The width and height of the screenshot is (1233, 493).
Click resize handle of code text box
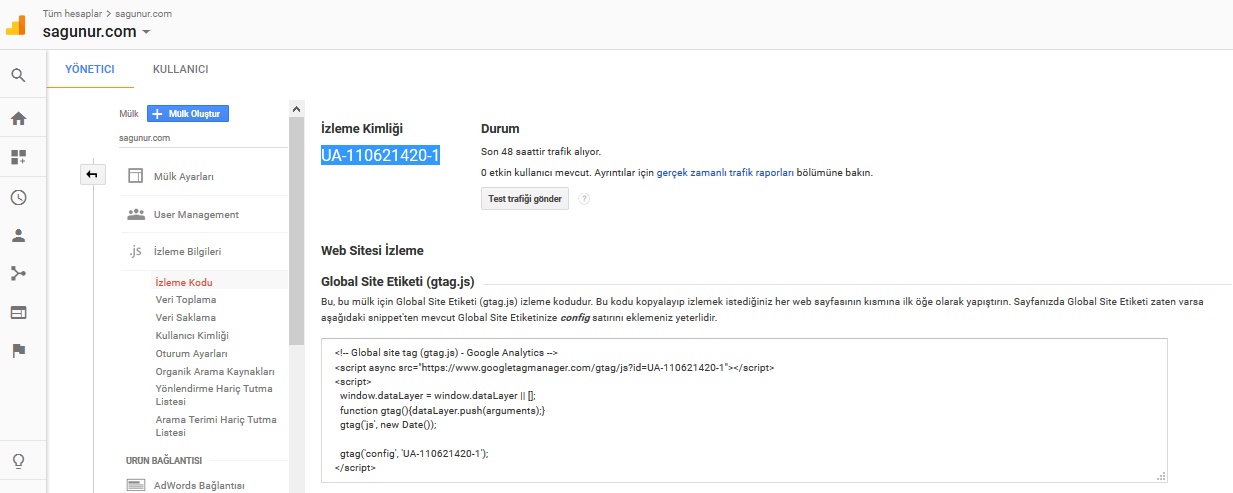[1162, 477]
